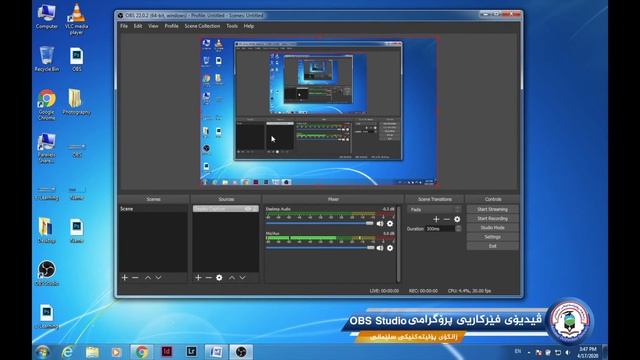Open the Recycle Bin on the desktop
The height and width of the screenshot is (360, 640).
tap(47, 59)
